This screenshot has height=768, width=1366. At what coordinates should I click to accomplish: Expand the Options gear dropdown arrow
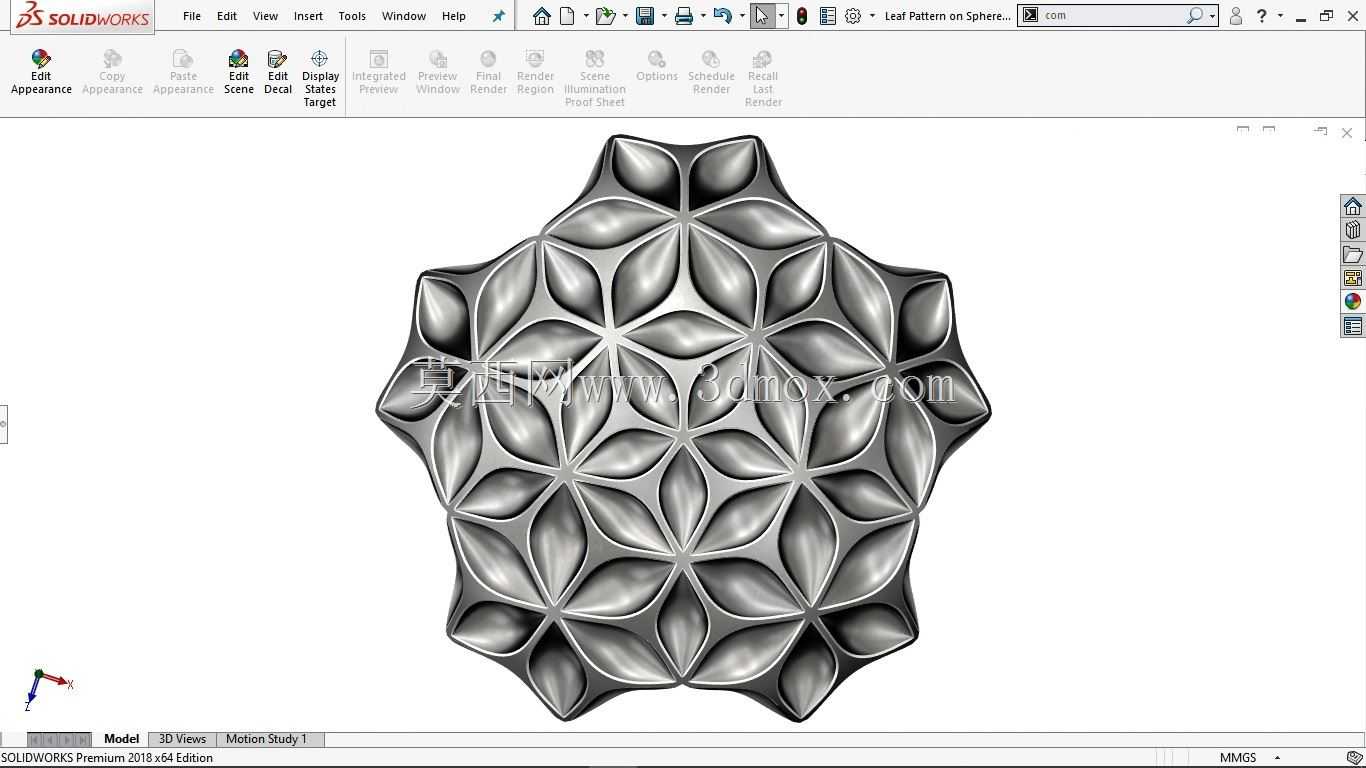(x=872, y=16)
